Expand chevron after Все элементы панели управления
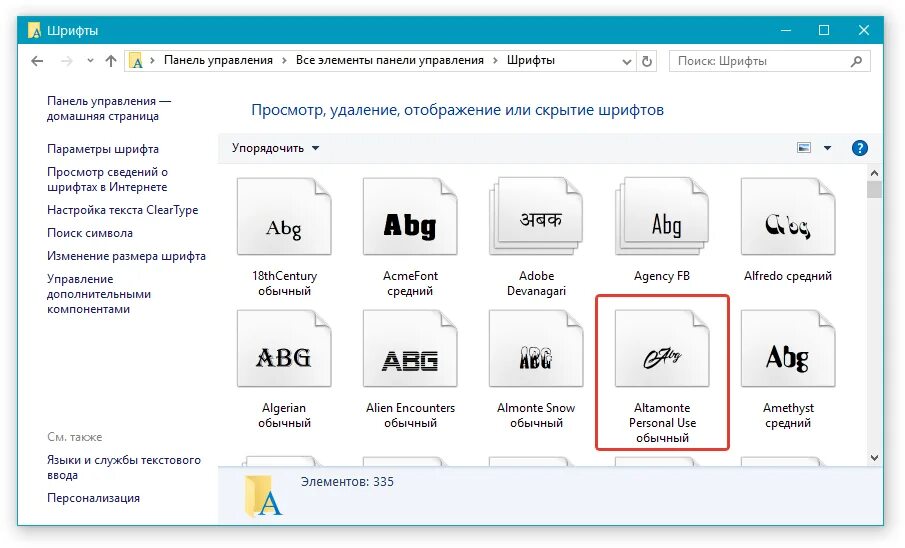This screenshot has height=548, width=905. pyautogui.click(x=495, y=61)
